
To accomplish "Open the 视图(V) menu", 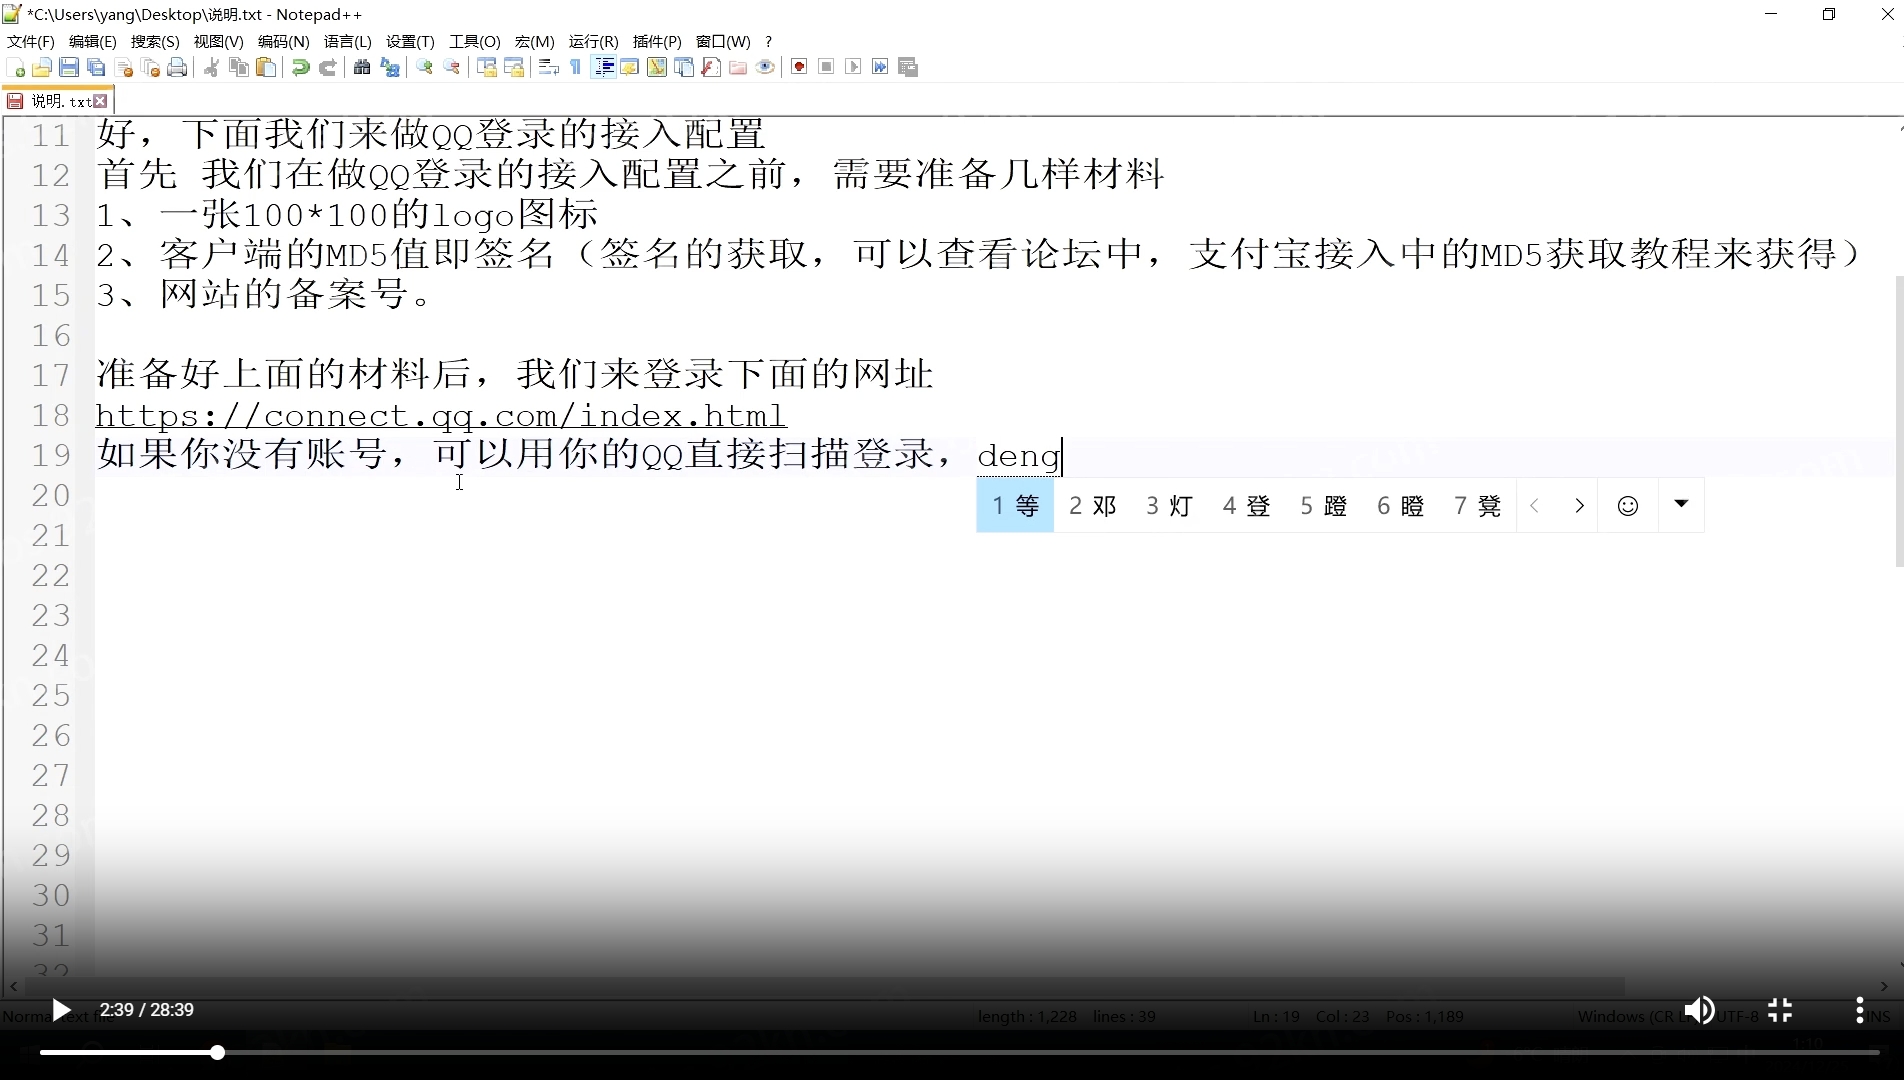I will (219, 41).
